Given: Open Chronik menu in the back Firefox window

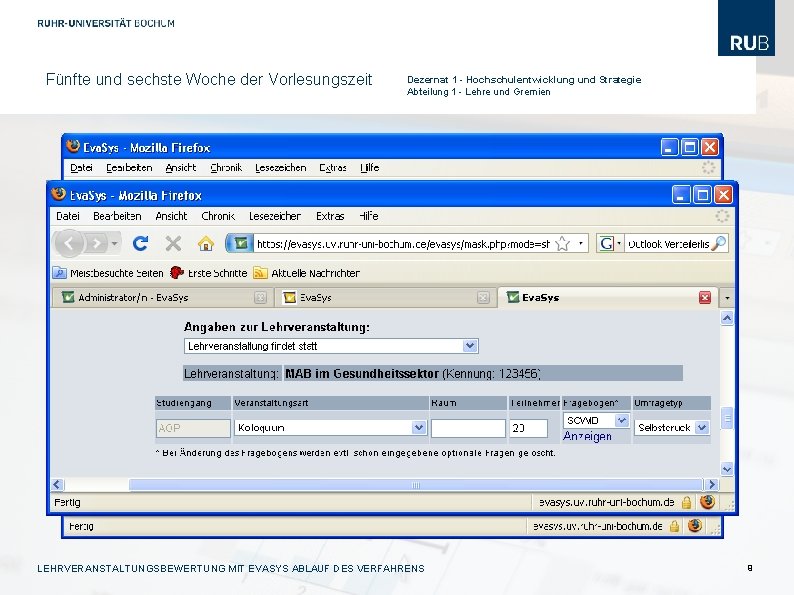Looking at the screenshot, I should [x=226, y=168].
